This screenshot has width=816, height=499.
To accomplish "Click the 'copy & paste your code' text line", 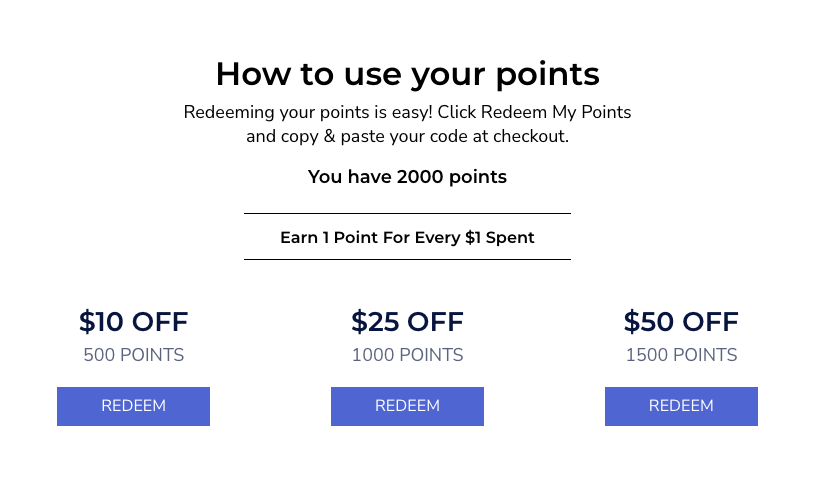I will (x=372, y=136).
